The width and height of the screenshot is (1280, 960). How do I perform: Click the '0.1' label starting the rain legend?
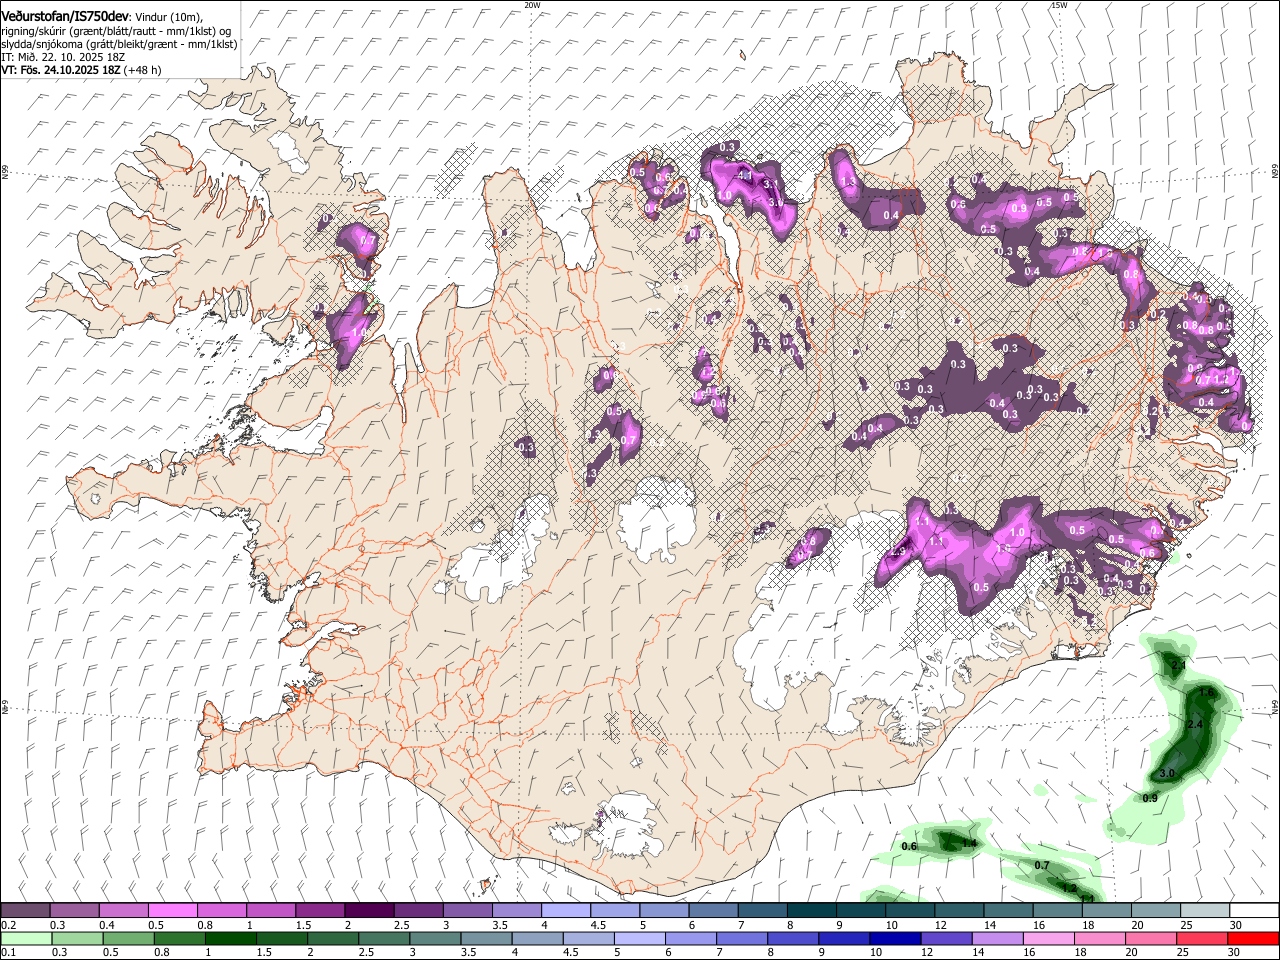[8, 952]
